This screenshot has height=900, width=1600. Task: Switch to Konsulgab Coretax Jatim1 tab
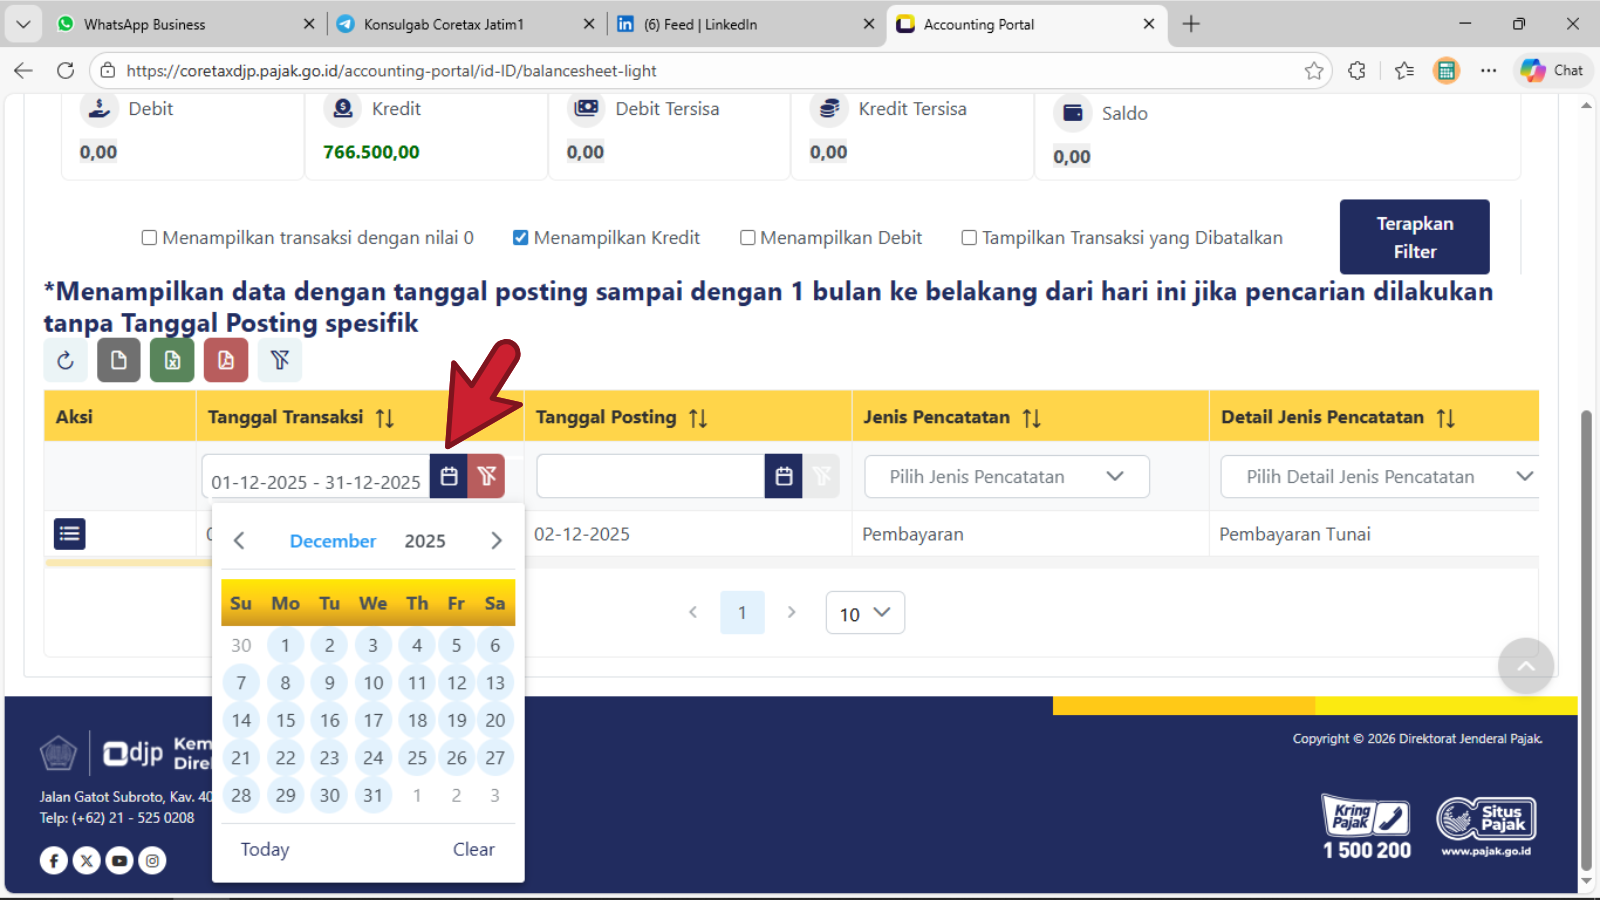click(x=443, y=24)
